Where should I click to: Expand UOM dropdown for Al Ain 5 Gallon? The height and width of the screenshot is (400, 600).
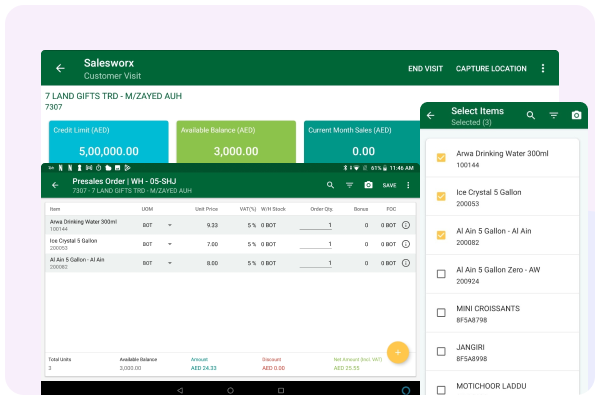tap(169, 263)
